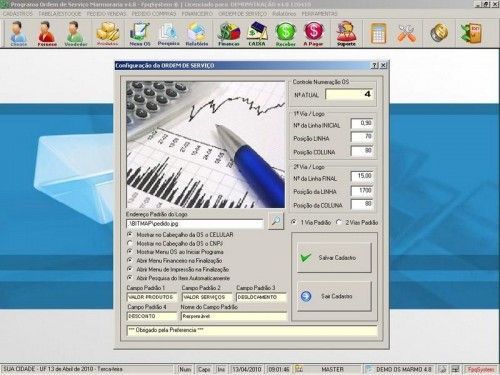Open the CADASTROS menu

pos(18,14)
